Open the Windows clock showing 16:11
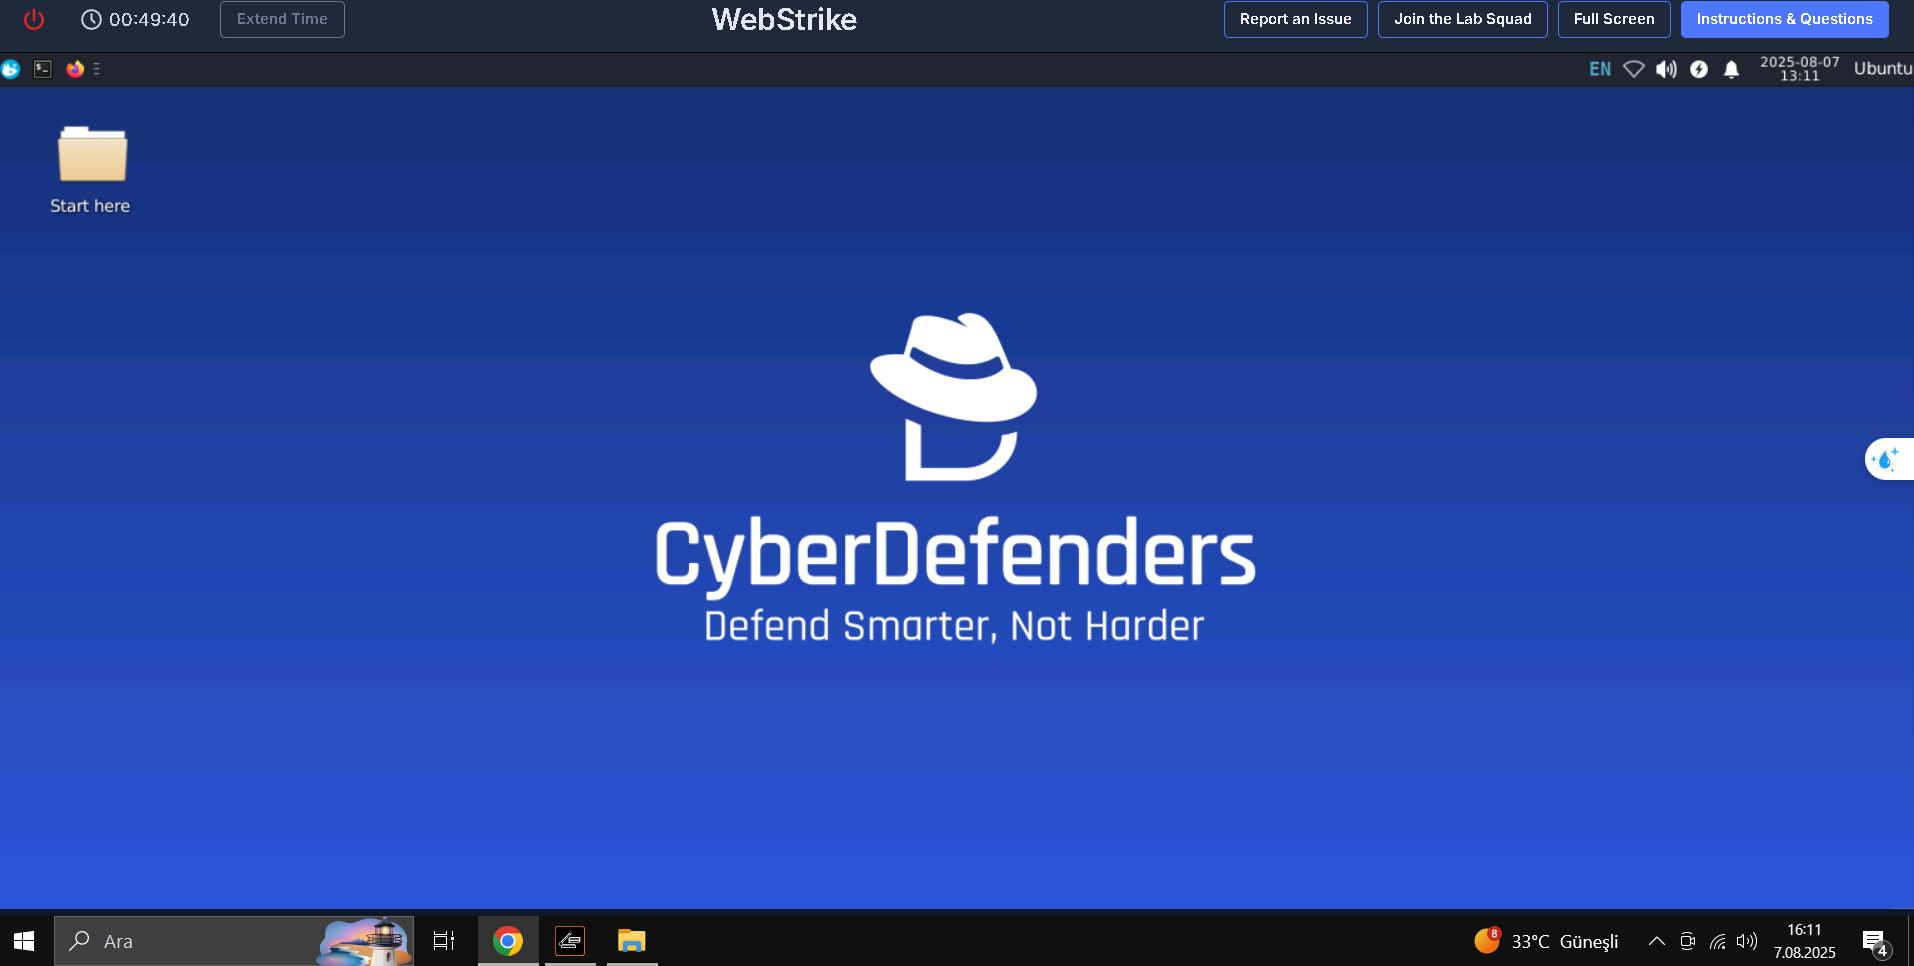Viewport: 1914px width, 966px height. [1805, 941]
